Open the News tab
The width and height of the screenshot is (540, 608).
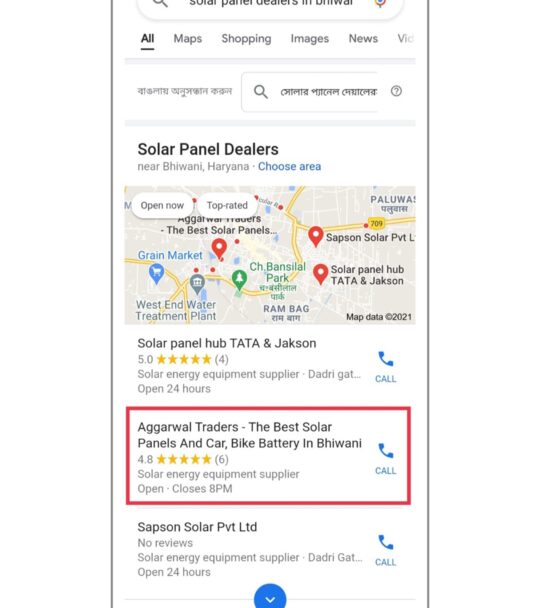[x=363, y=38]
